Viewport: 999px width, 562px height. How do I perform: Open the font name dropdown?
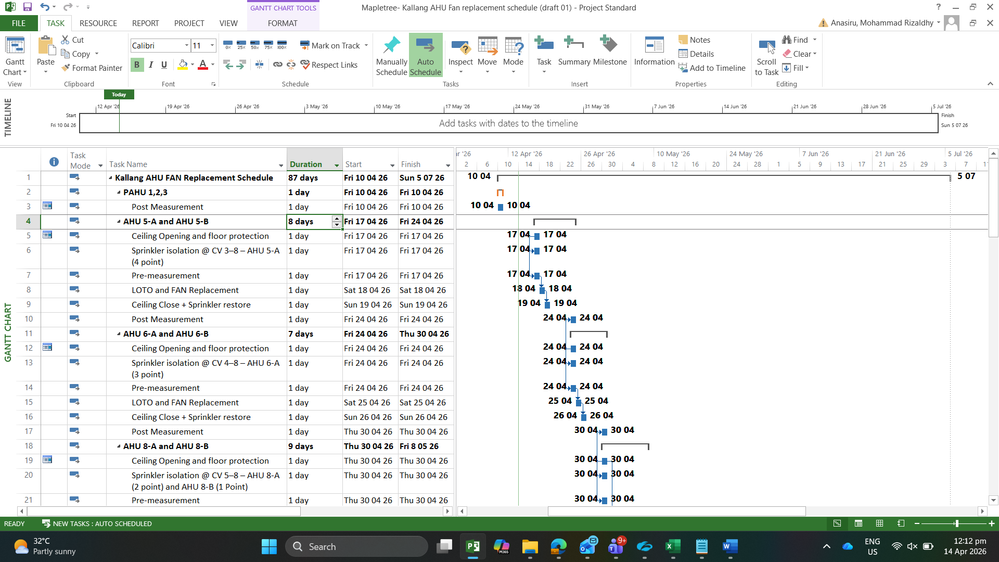(186, 45)
